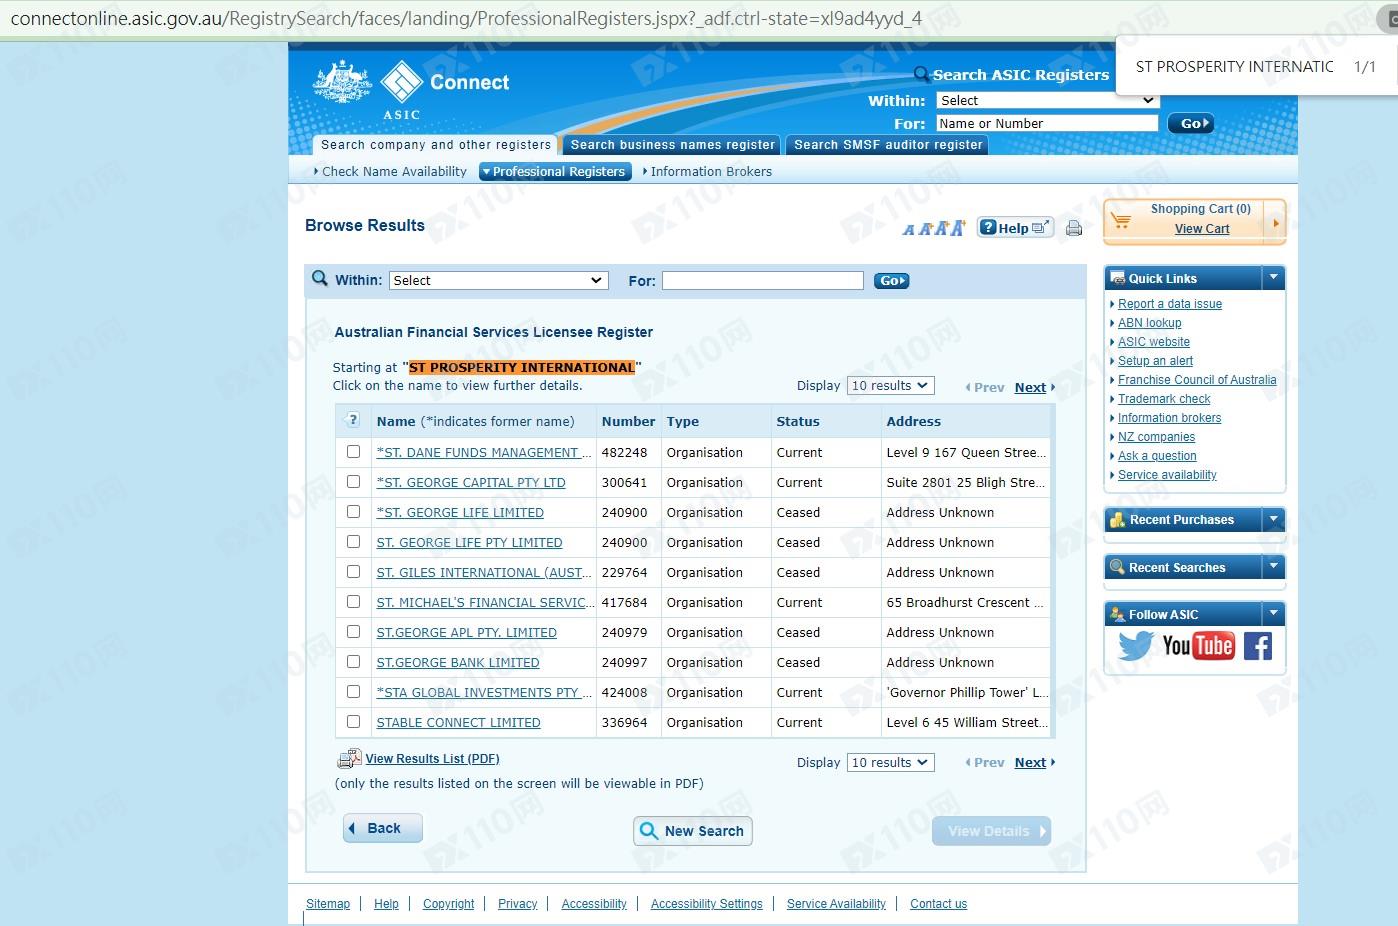
Task: Open ASIC YouTube channel icon
Action: click(x=1198, y=646)
